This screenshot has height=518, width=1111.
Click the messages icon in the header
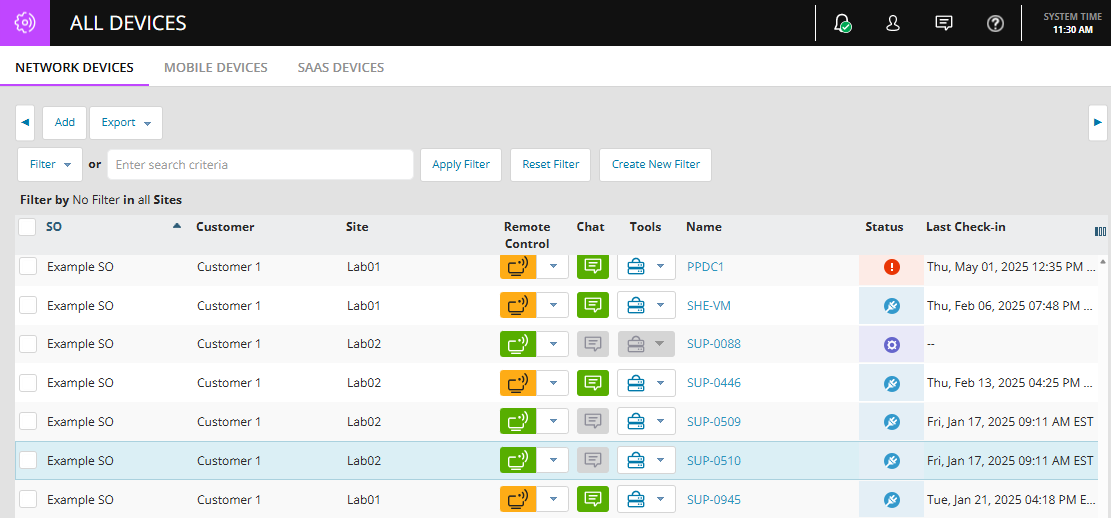(943, 23)
